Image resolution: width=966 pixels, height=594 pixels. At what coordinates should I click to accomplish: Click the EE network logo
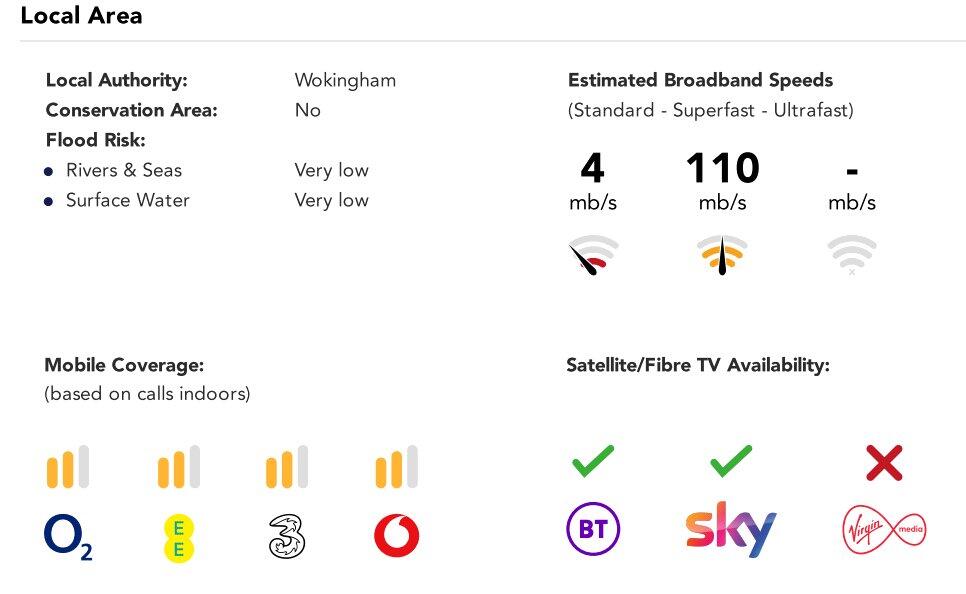coord(179,537)
